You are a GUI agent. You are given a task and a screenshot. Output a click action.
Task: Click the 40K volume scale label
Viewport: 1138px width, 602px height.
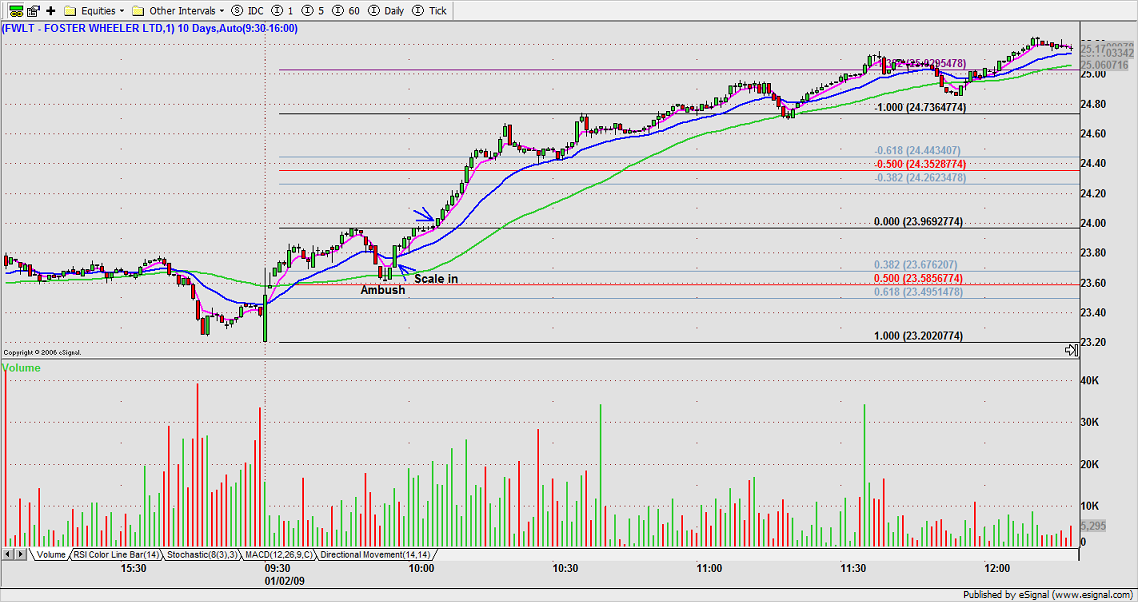1089,381
